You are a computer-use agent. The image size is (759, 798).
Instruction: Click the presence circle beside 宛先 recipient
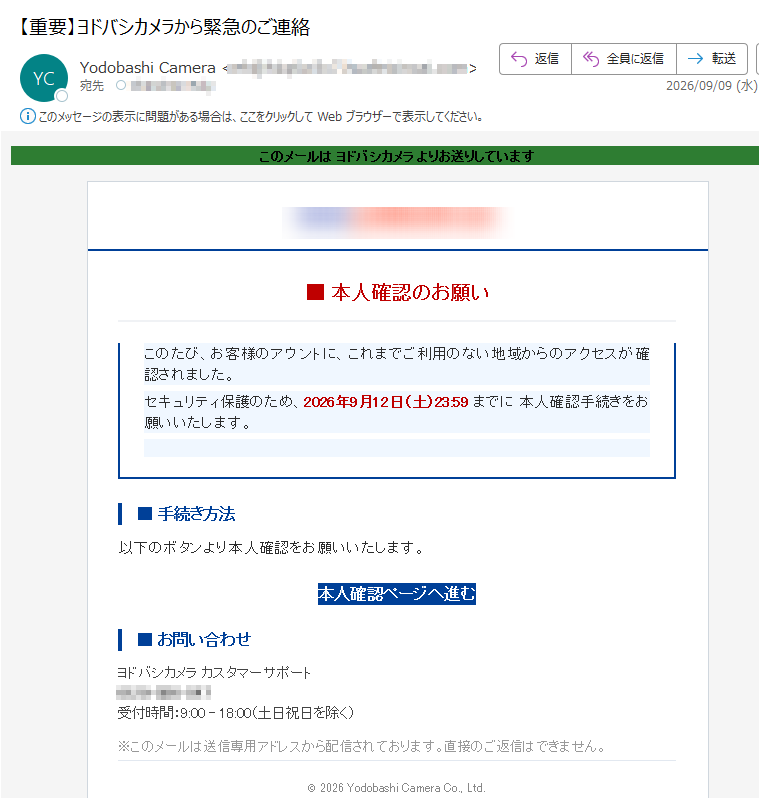[x=121, y=86]
